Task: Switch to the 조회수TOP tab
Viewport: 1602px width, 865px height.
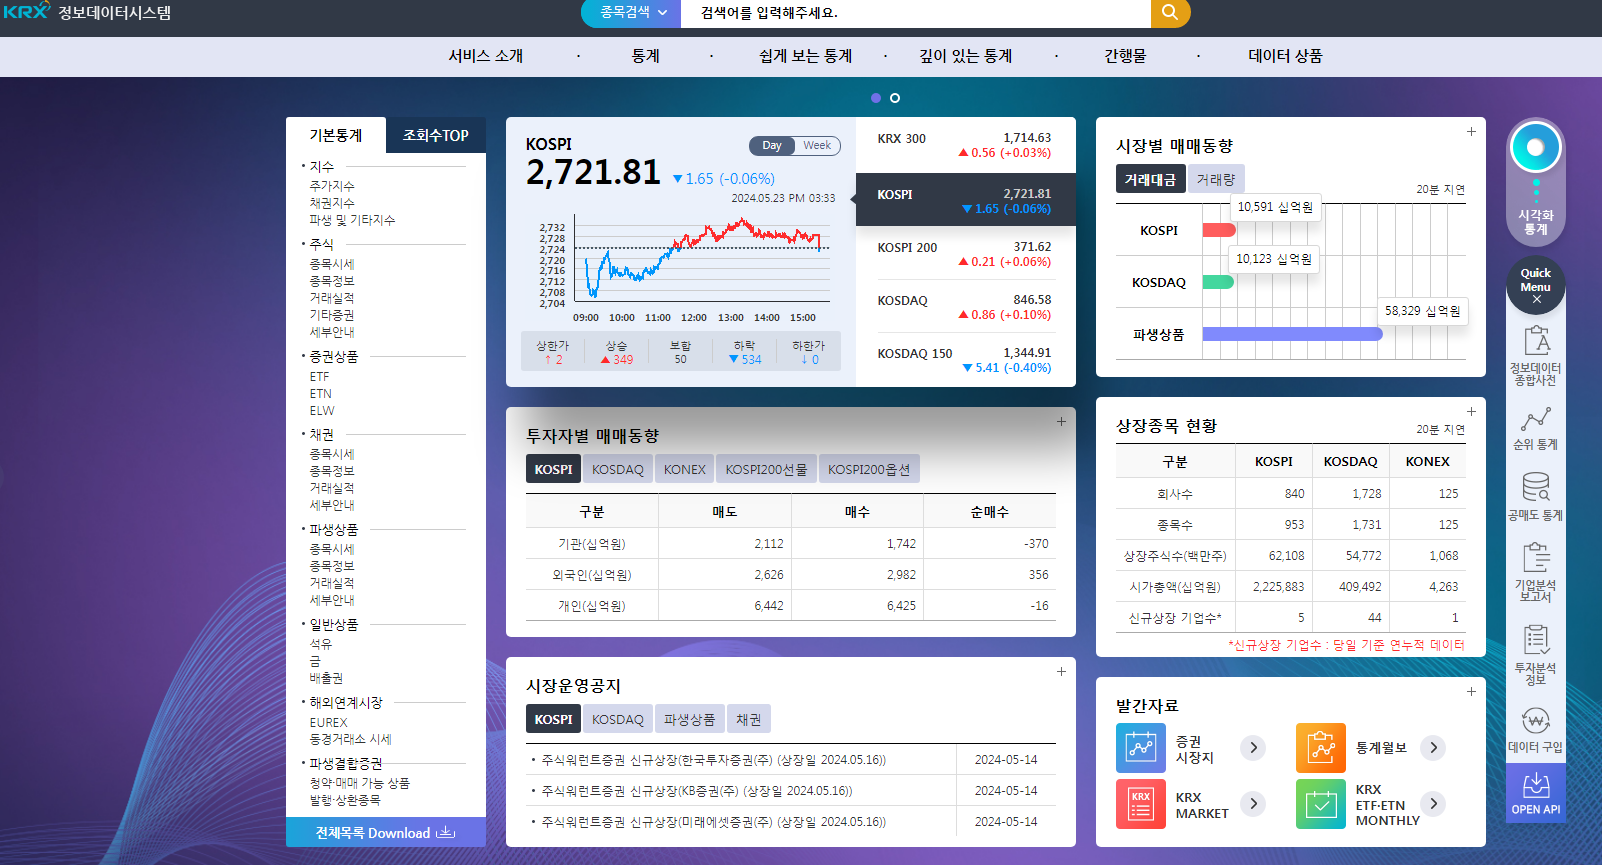Action: 436,135
